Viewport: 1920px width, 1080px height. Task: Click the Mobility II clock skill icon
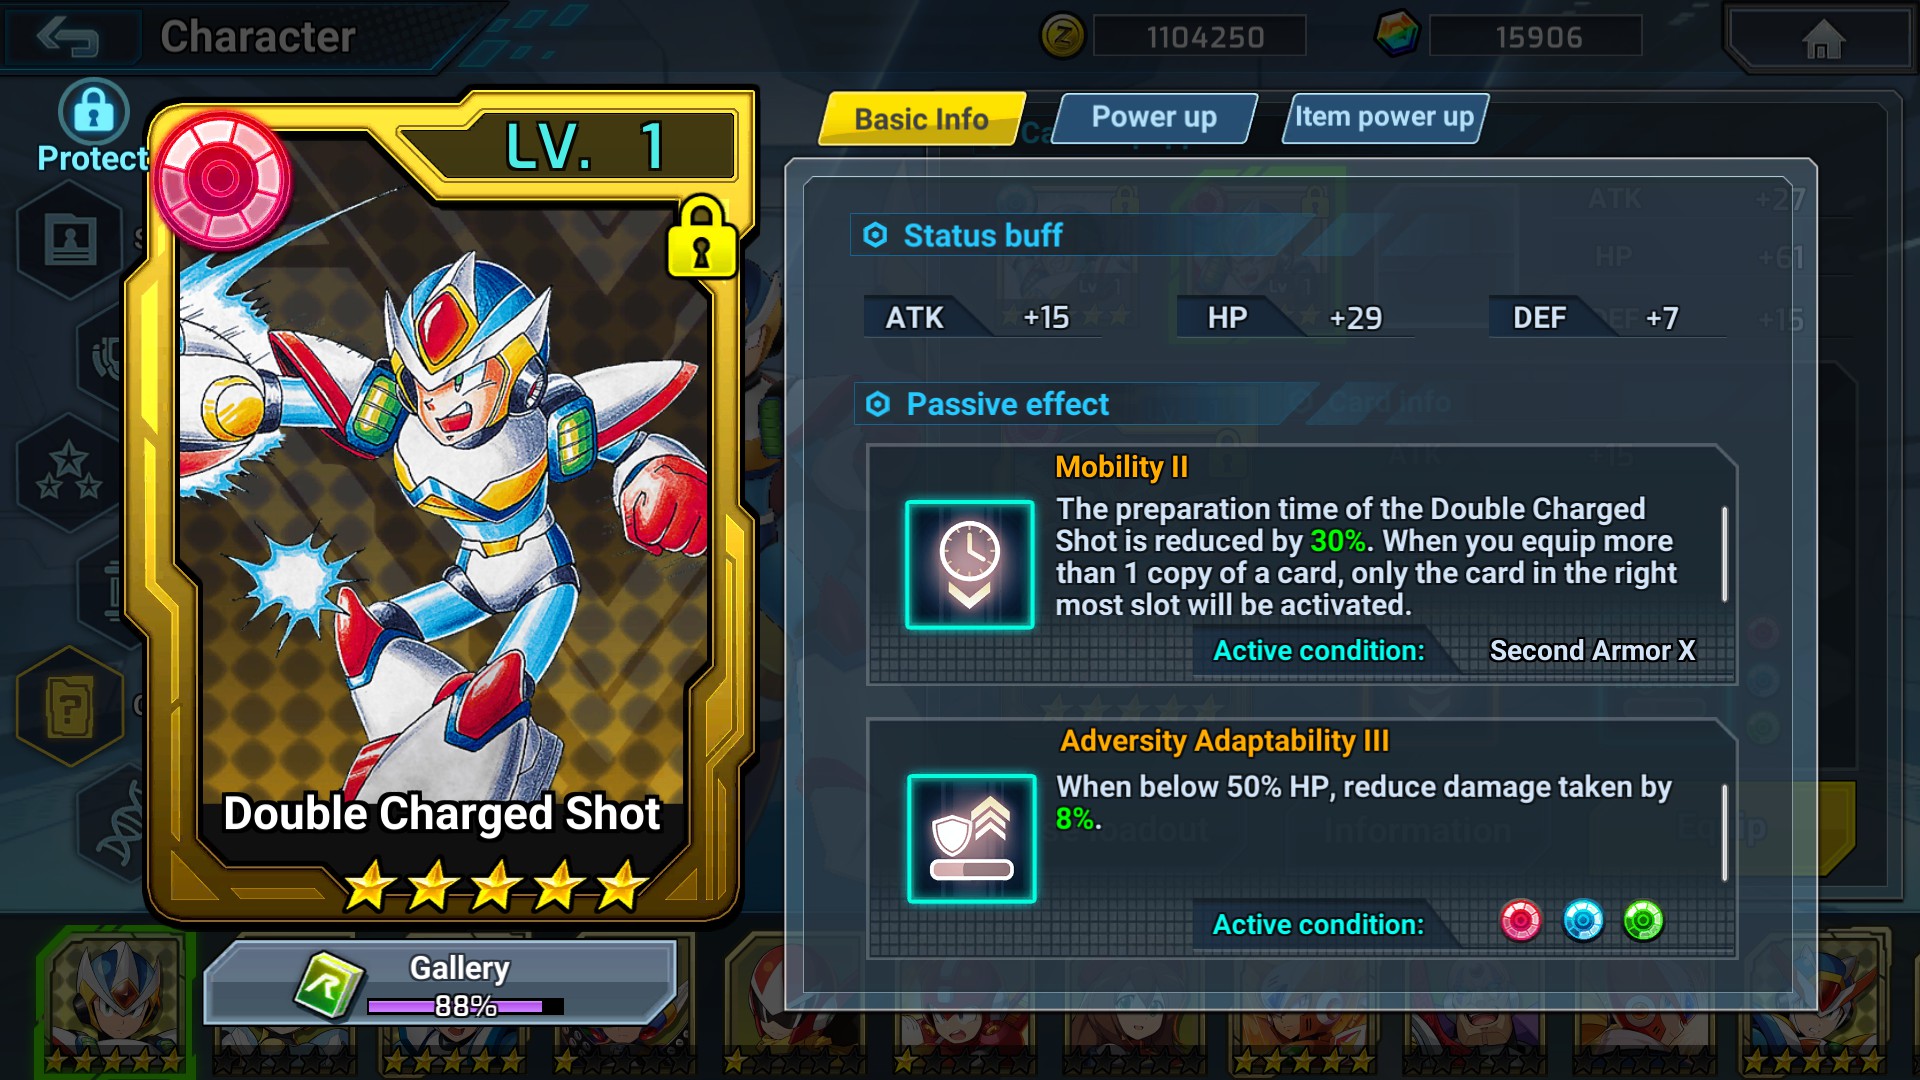(x=969, y=565)
